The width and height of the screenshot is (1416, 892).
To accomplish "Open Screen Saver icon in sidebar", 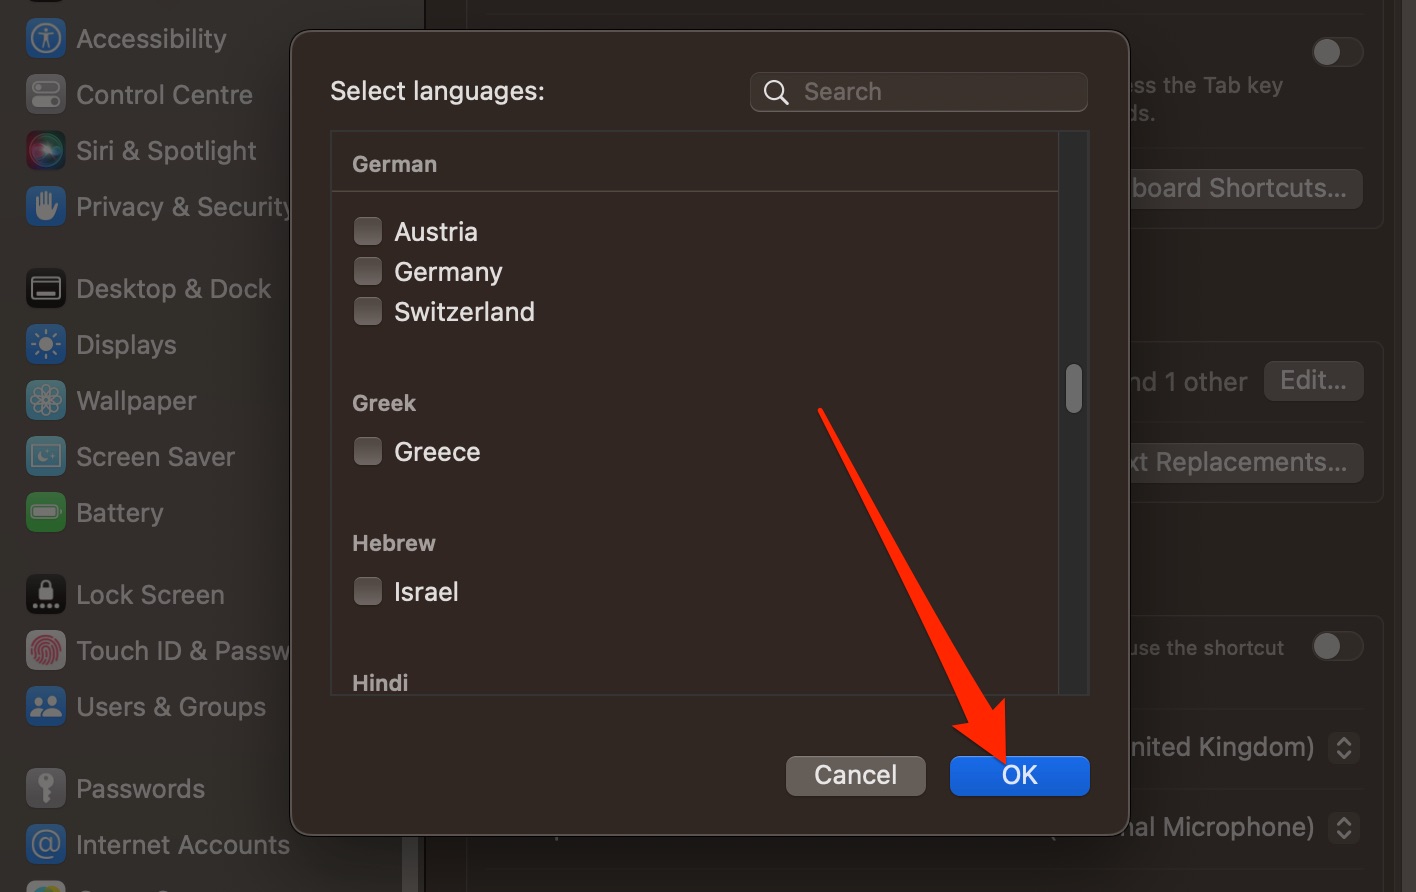I will 46,456.
